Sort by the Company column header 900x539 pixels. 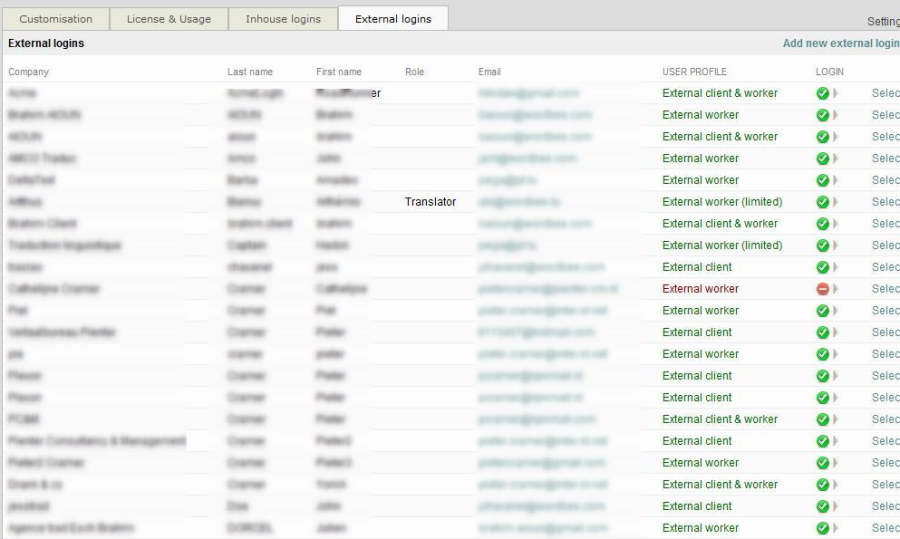tap(28, 72)
